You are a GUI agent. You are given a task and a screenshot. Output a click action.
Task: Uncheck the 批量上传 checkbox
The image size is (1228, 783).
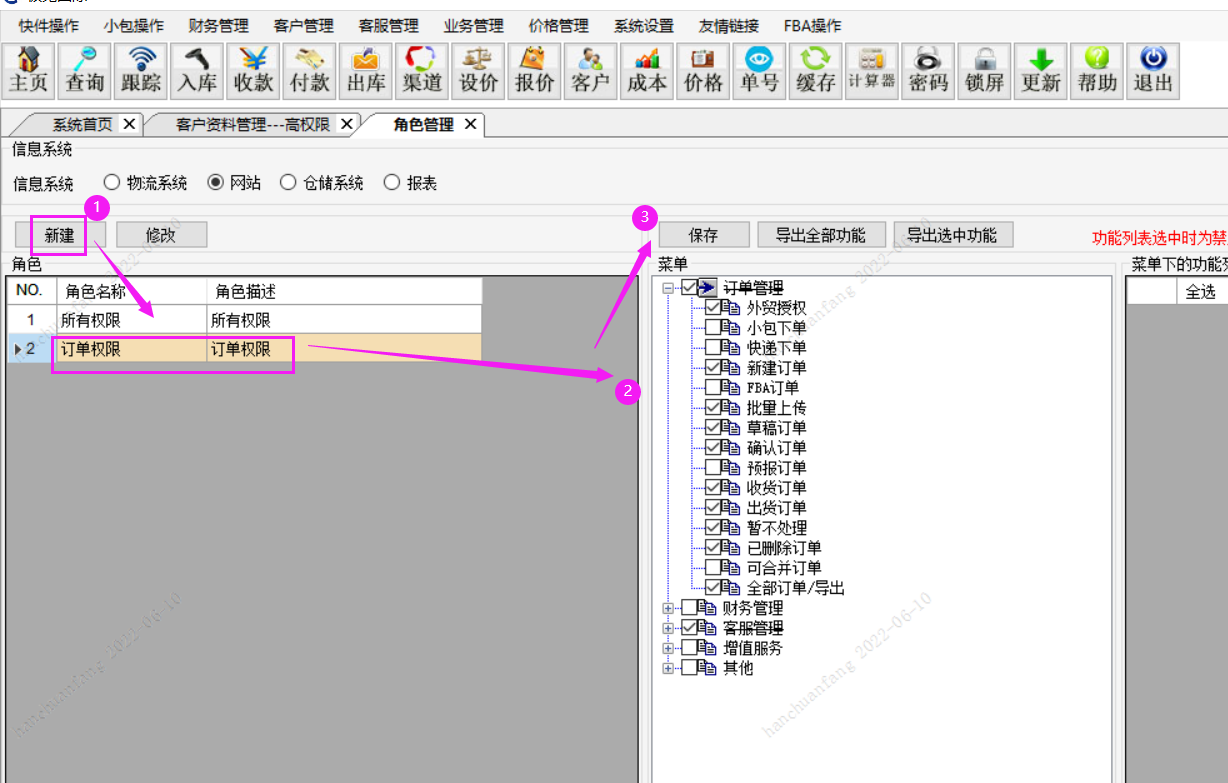pyautogui.click(x=714, y=408)
